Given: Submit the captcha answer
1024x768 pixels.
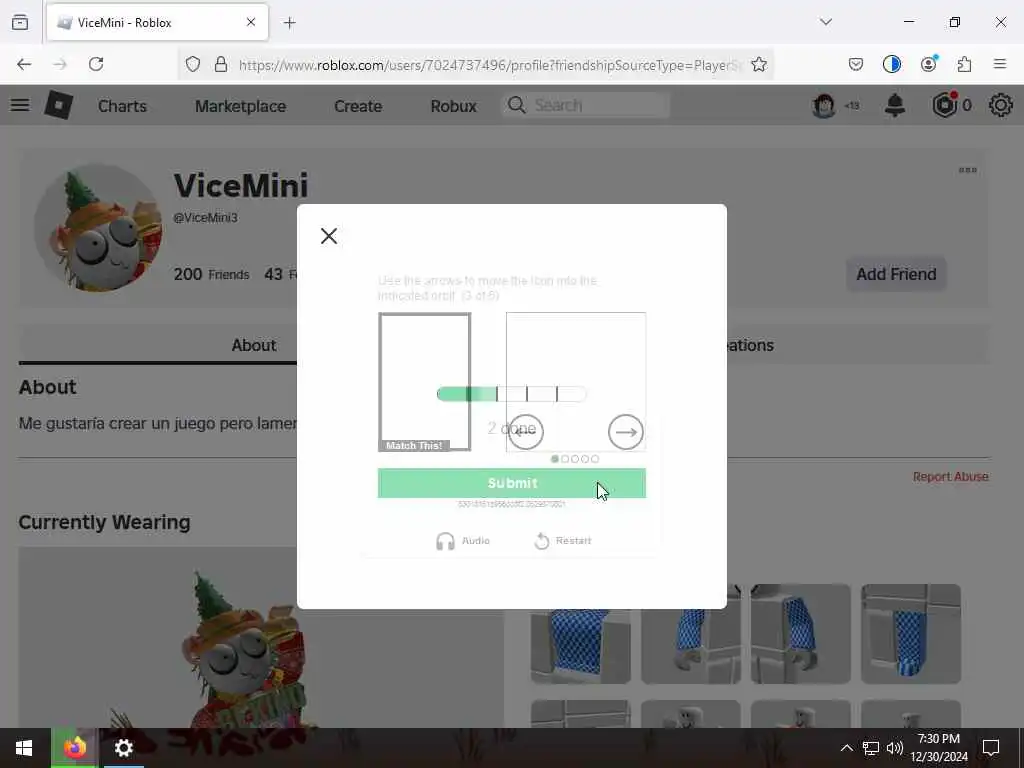Looking at the screenshot, I should (x=511, y=483).
